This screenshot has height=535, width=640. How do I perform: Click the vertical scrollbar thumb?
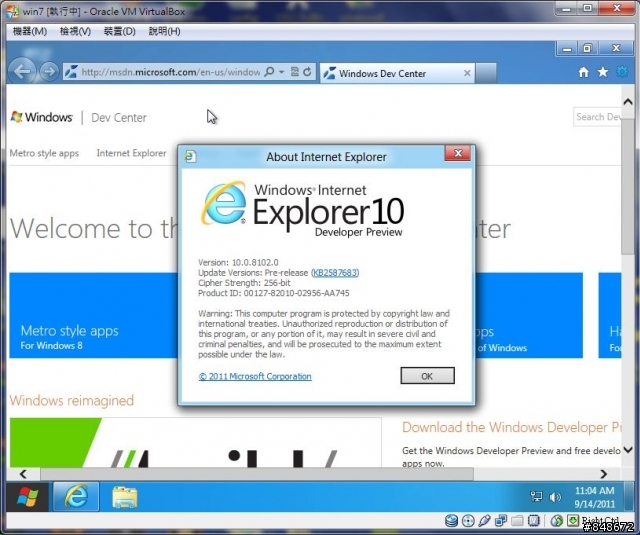(x=628, y=186)
